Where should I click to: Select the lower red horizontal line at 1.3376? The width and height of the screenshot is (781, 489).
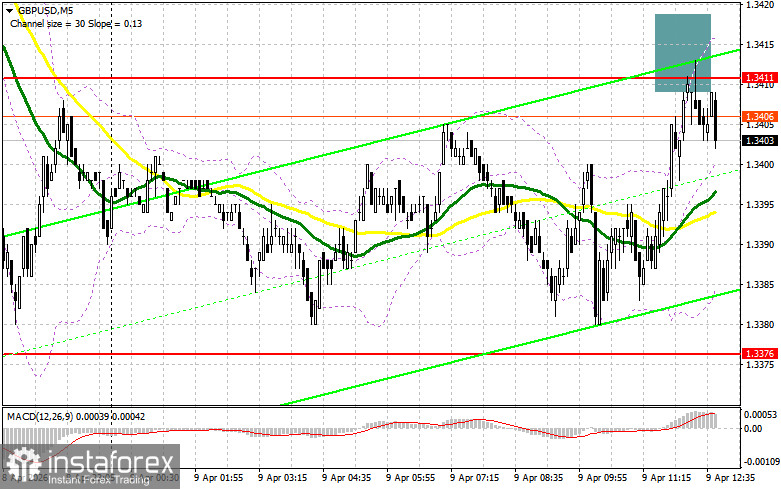click(372, 354)
